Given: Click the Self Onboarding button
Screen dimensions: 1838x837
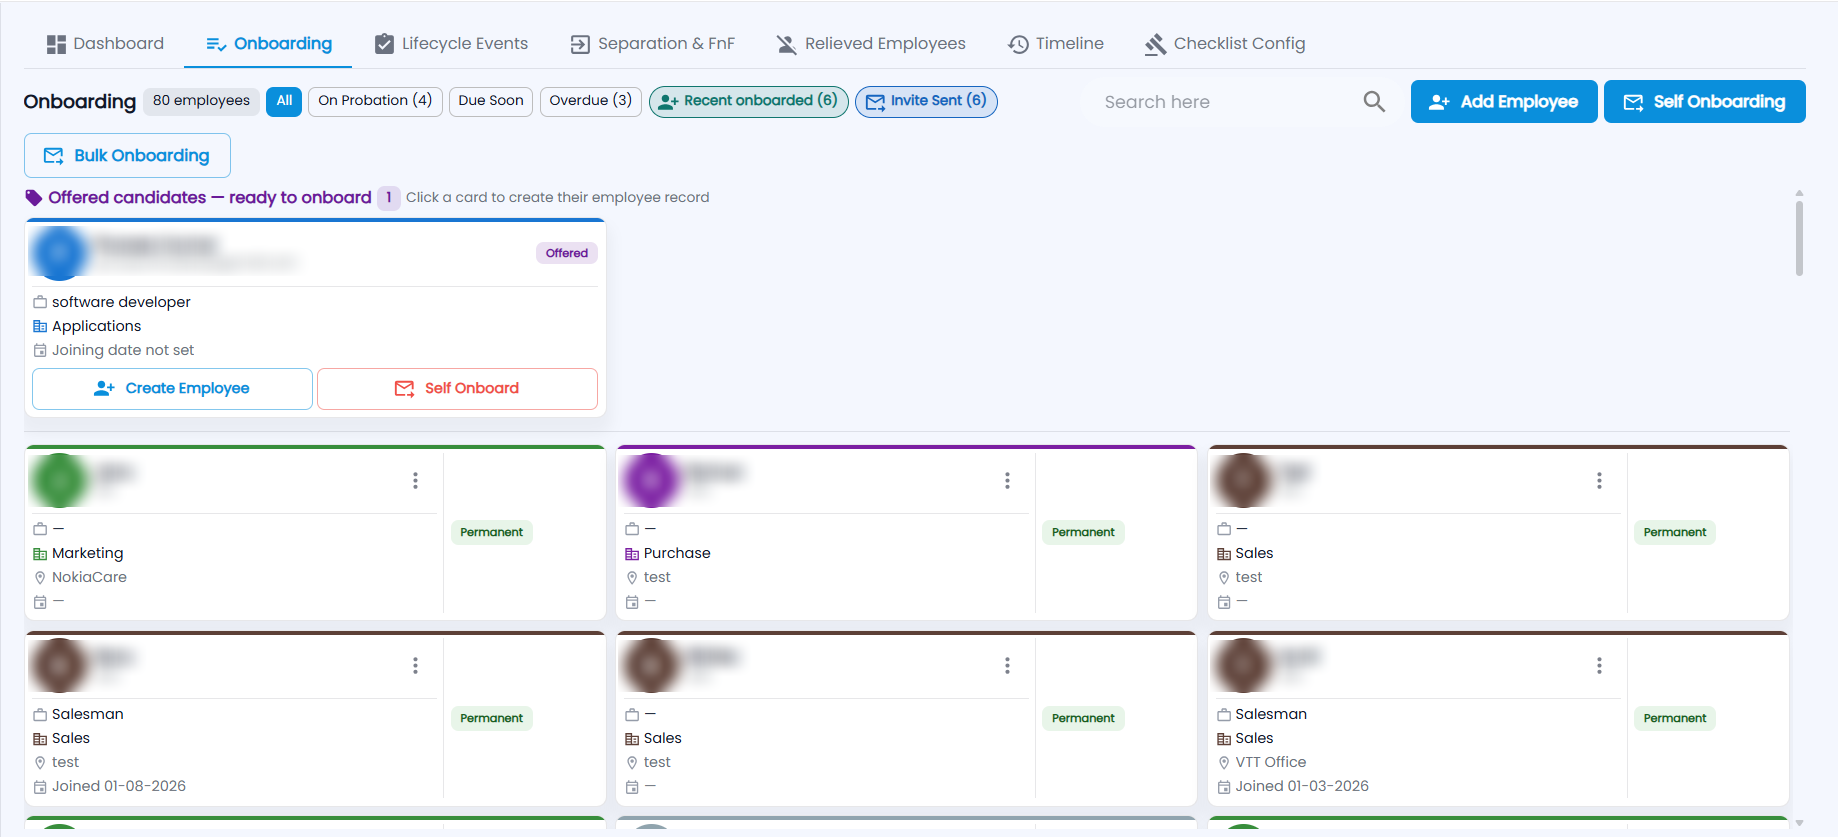Looking at the screenshot, I should coord(1705,102).
